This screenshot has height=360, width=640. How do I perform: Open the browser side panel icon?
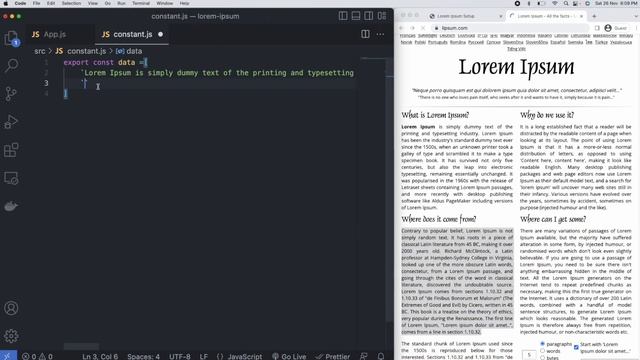point(597,28)
